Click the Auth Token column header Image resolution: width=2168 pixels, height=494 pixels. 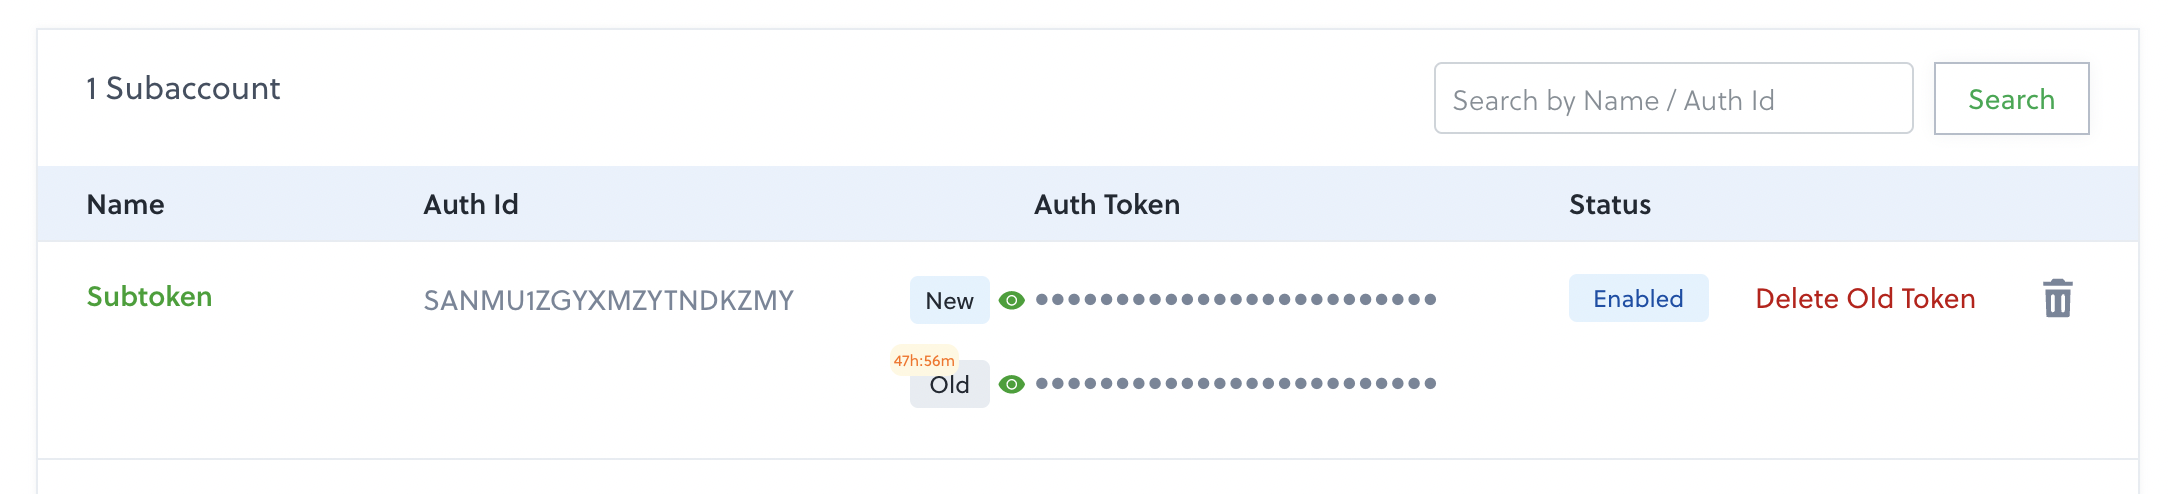click(x=1107, y=204)
